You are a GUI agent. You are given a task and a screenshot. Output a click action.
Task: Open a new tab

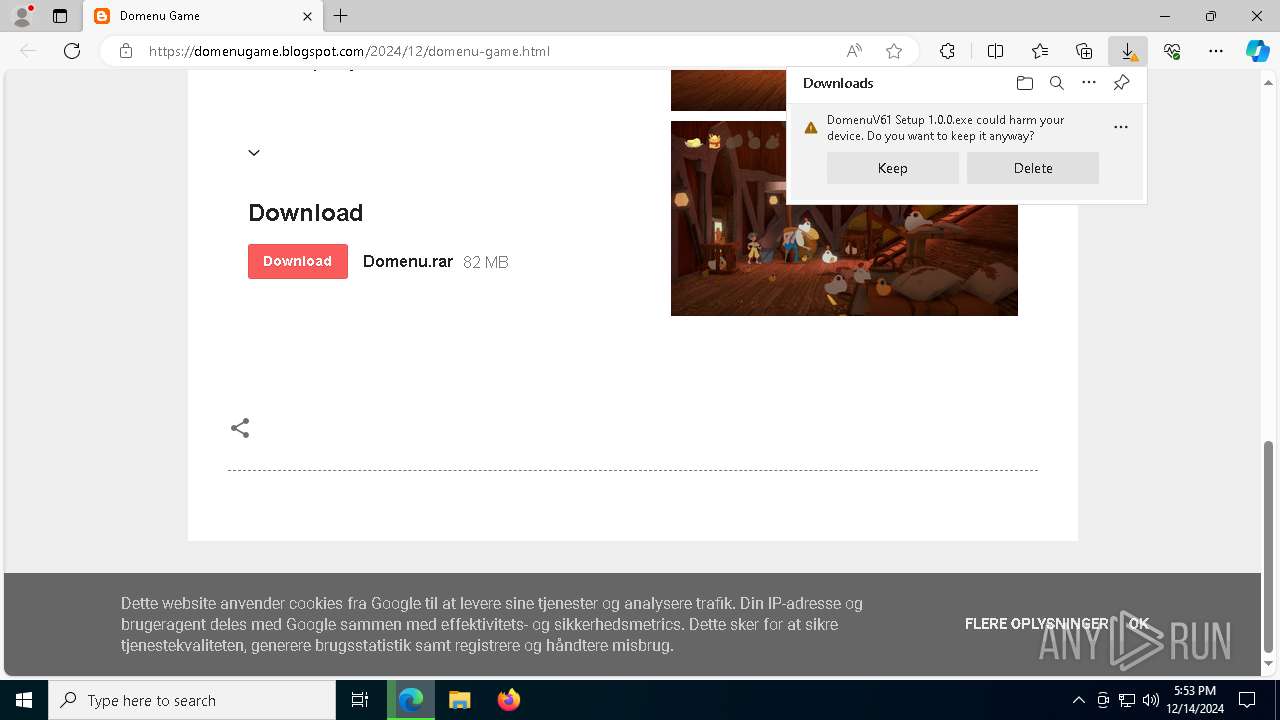click(341, 16)
